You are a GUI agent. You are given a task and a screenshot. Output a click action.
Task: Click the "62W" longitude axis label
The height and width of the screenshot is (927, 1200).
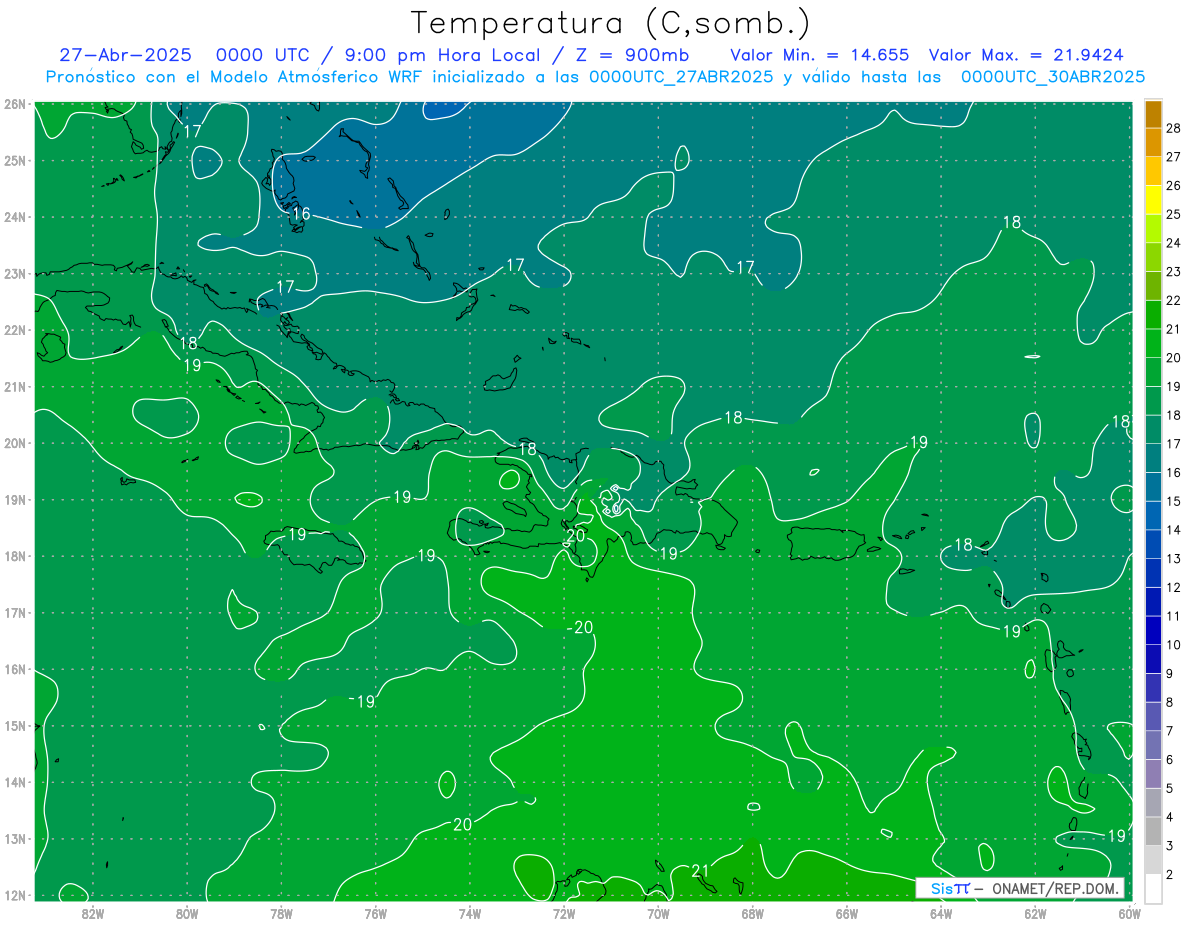1035,913
